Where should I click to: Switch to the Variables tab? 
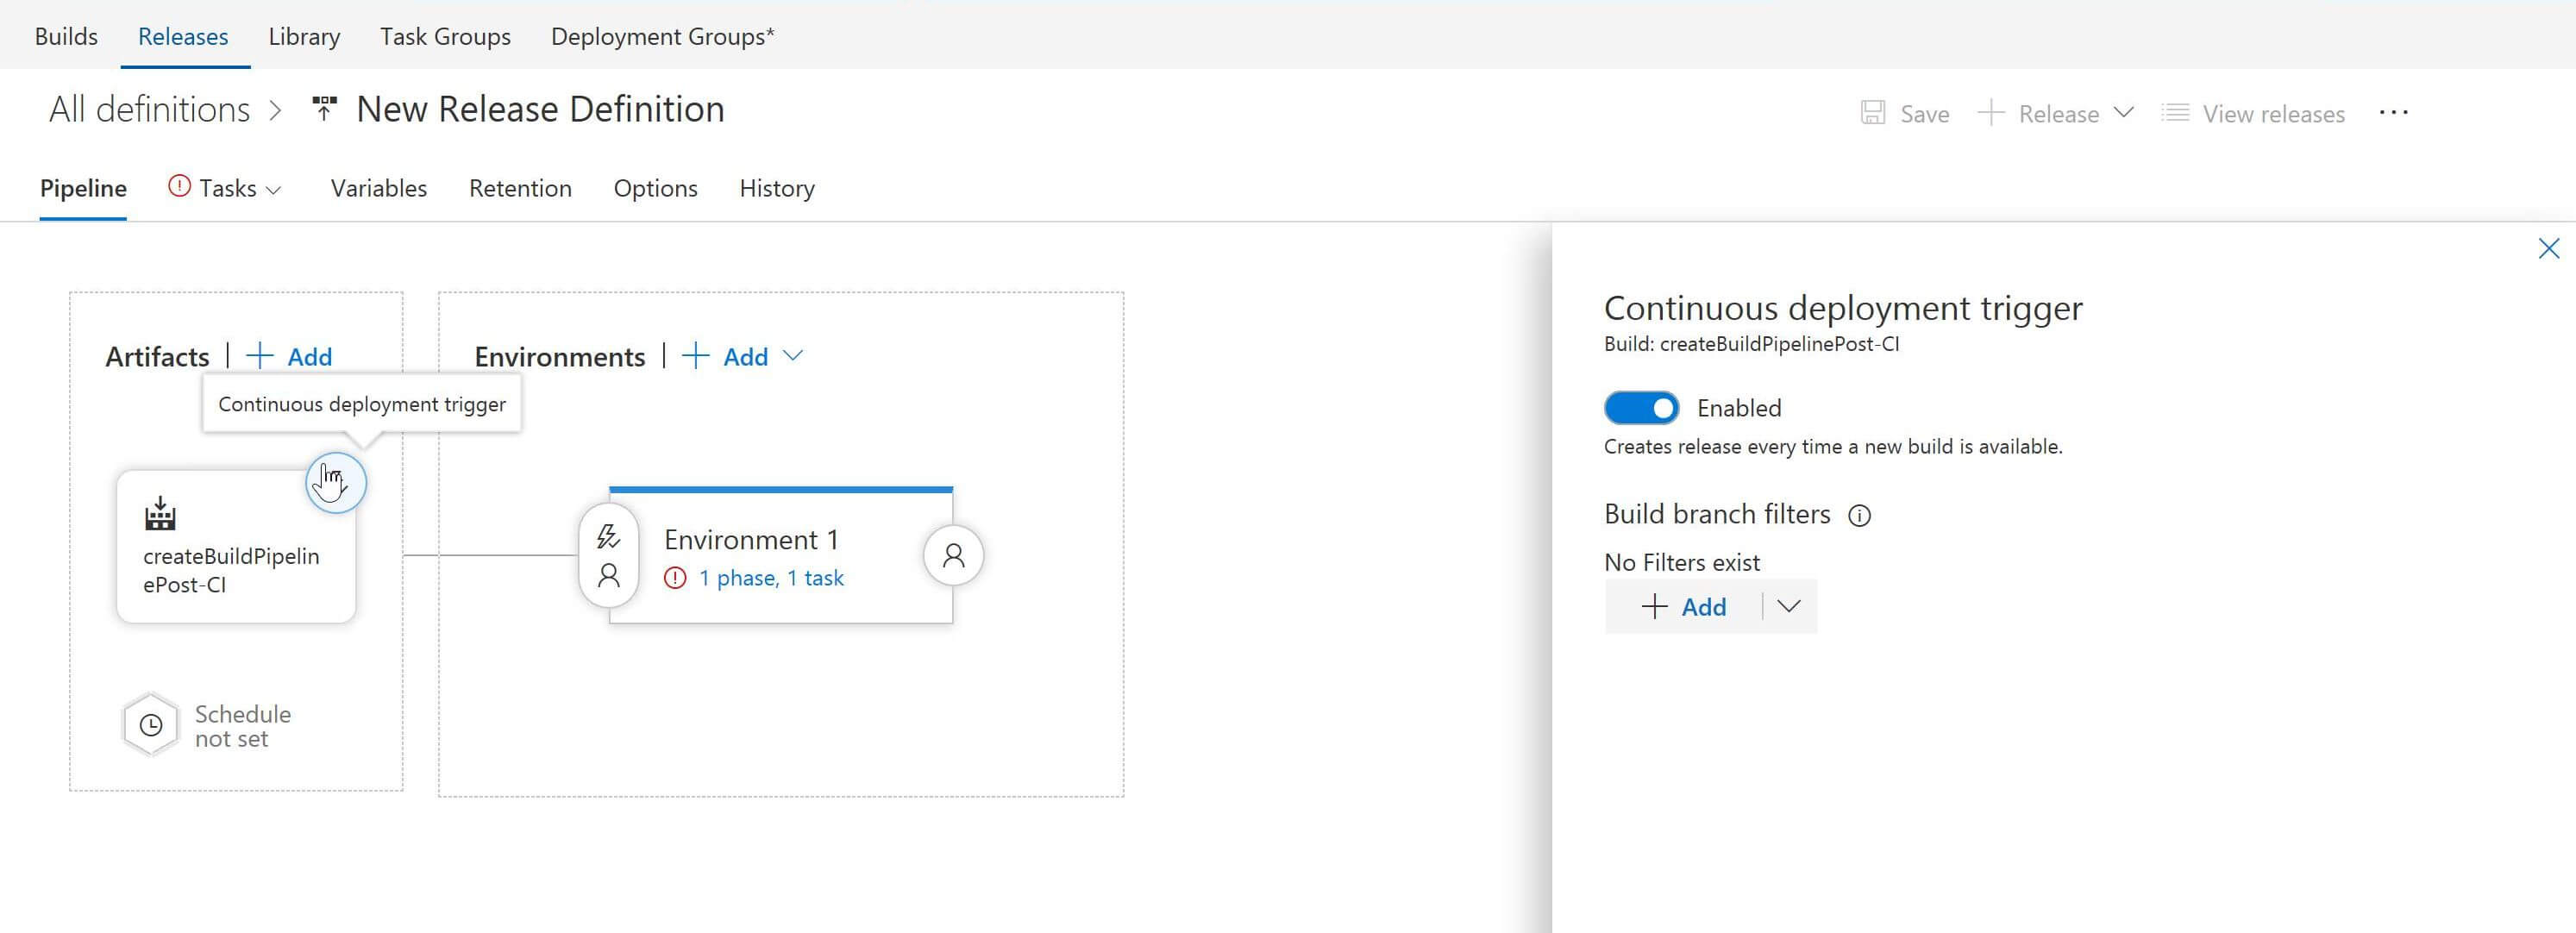pyautogui.click(x=378, y=189)
